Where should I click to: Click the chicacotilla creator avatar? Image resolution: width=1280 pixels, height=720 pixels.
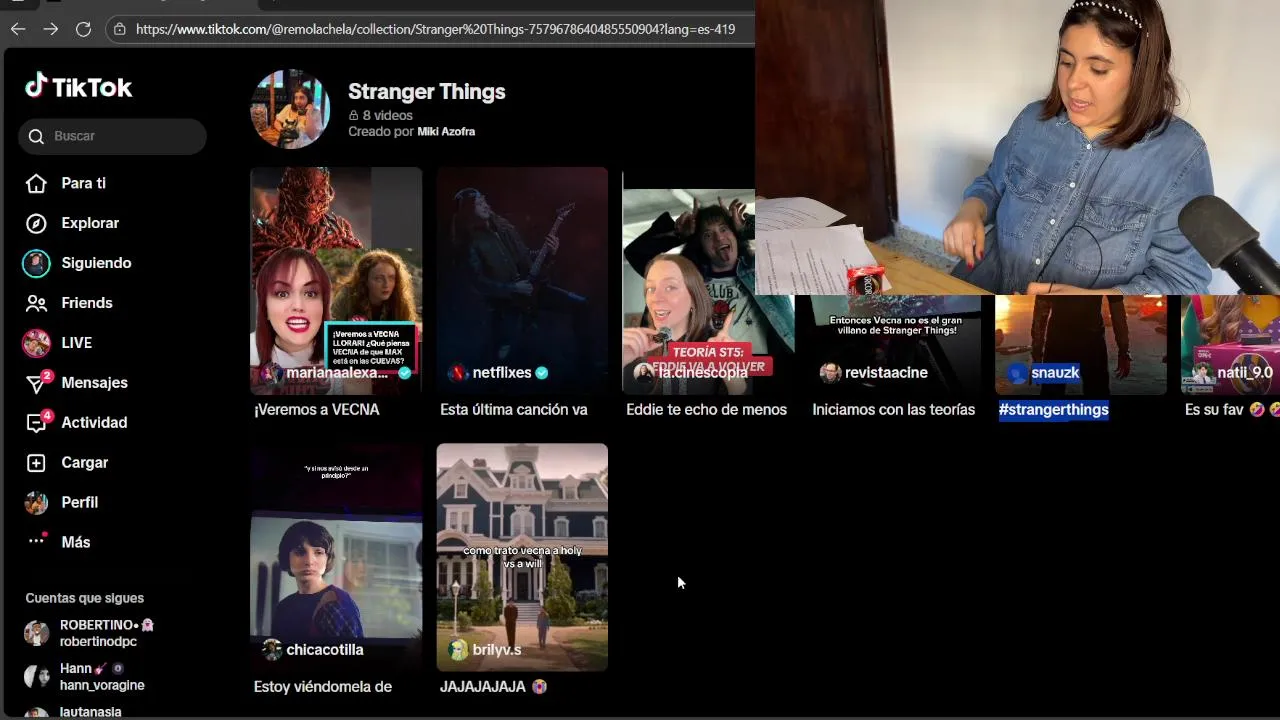pos(272,650)
